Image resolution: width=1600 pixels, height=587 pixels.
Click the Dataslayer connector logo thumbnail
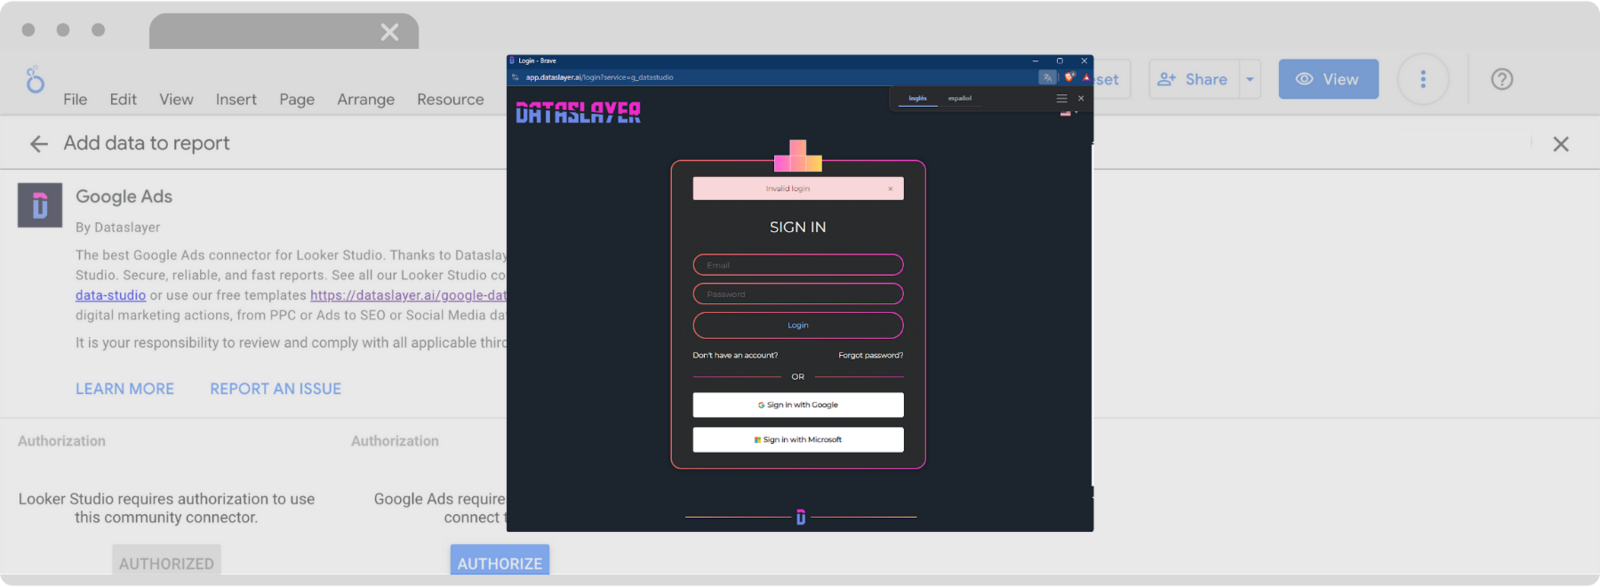tap(40, 205)
